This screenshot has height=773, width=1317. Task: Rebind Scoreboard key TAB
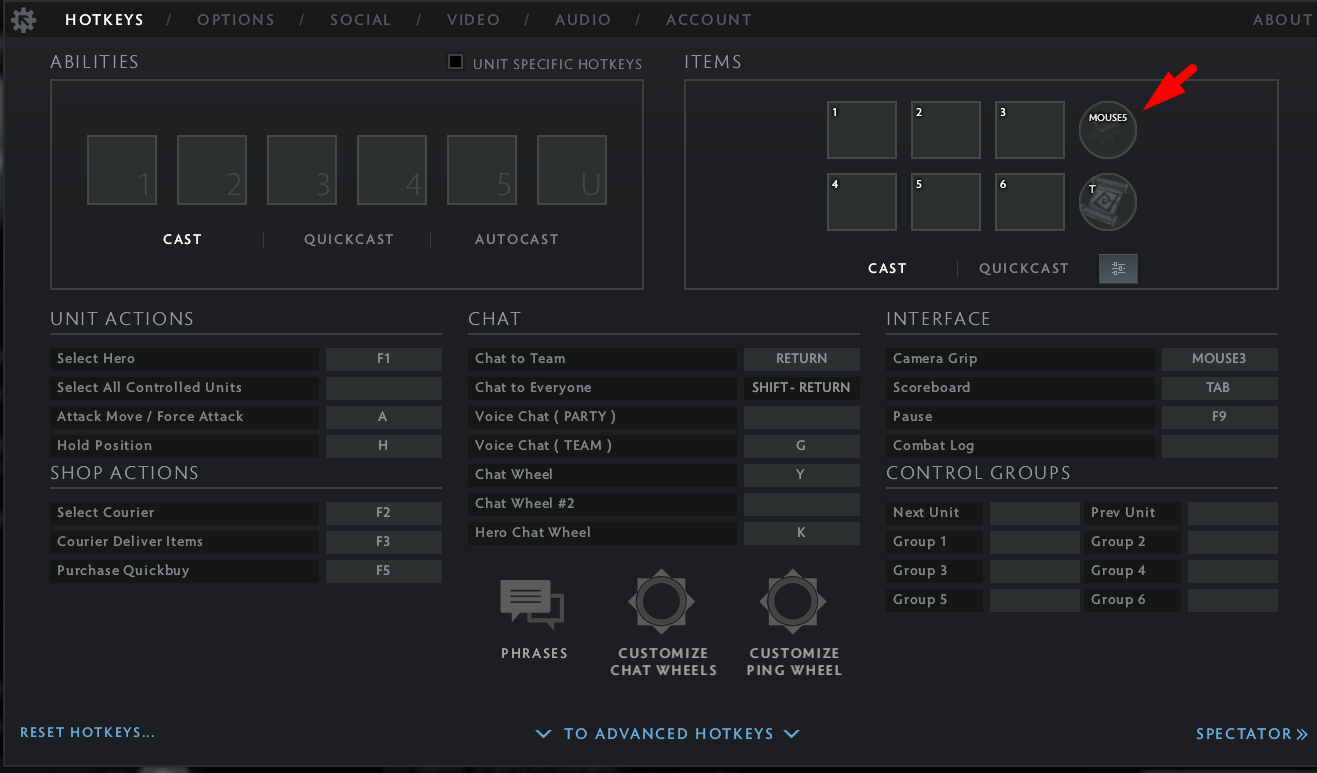tap(1220, 388)
